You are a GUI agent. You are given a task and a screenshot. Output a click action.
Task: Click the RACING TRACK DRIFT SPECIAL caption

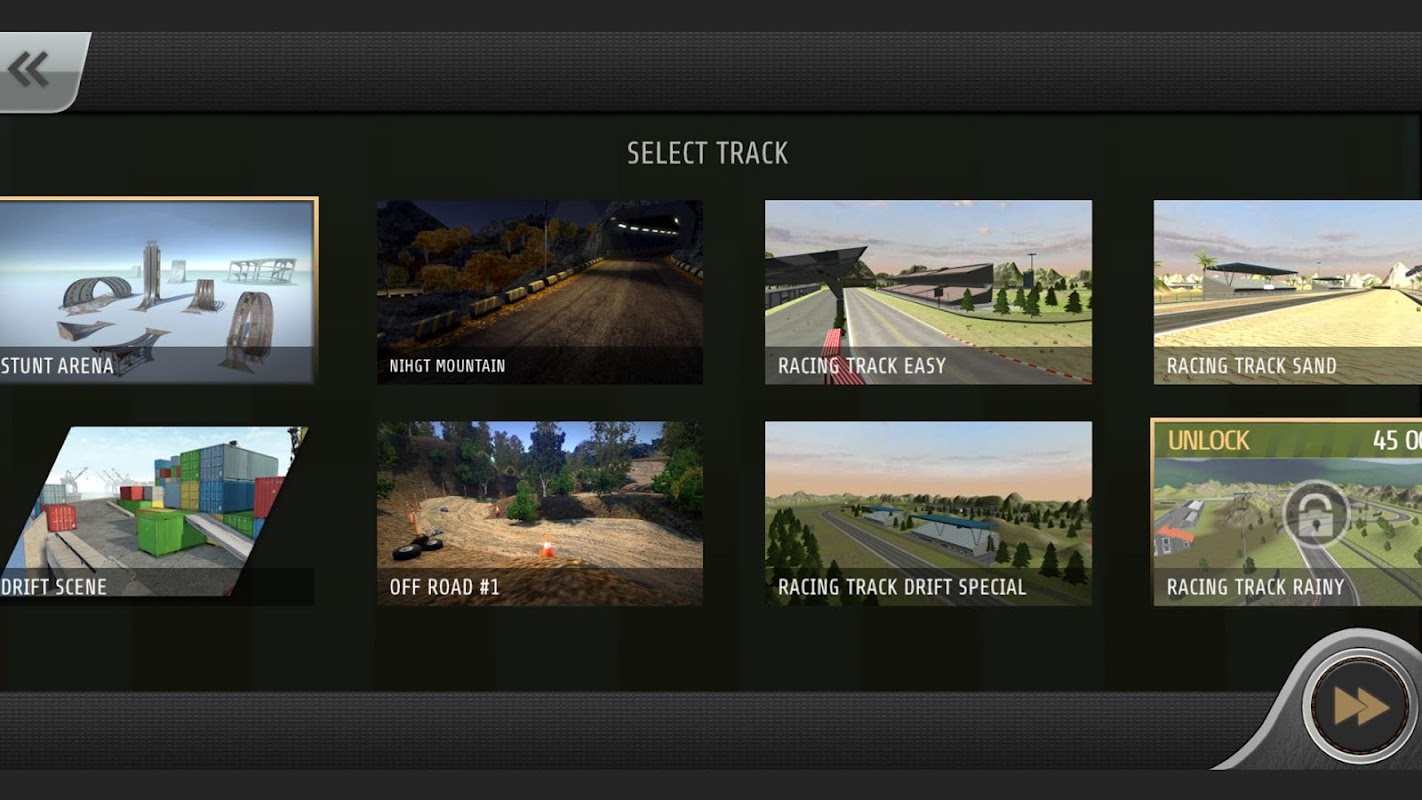(902, 587)
